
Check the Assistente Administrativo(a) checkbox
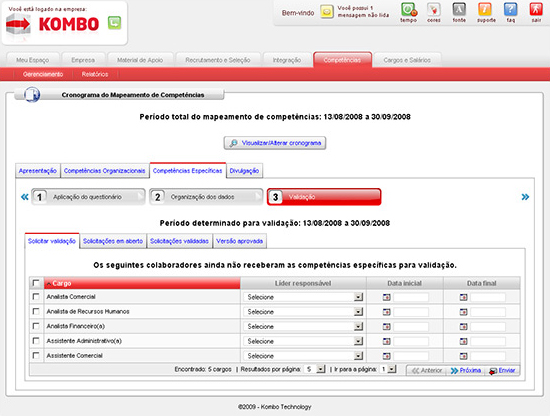pyautogui.click(x=36, y=341)
